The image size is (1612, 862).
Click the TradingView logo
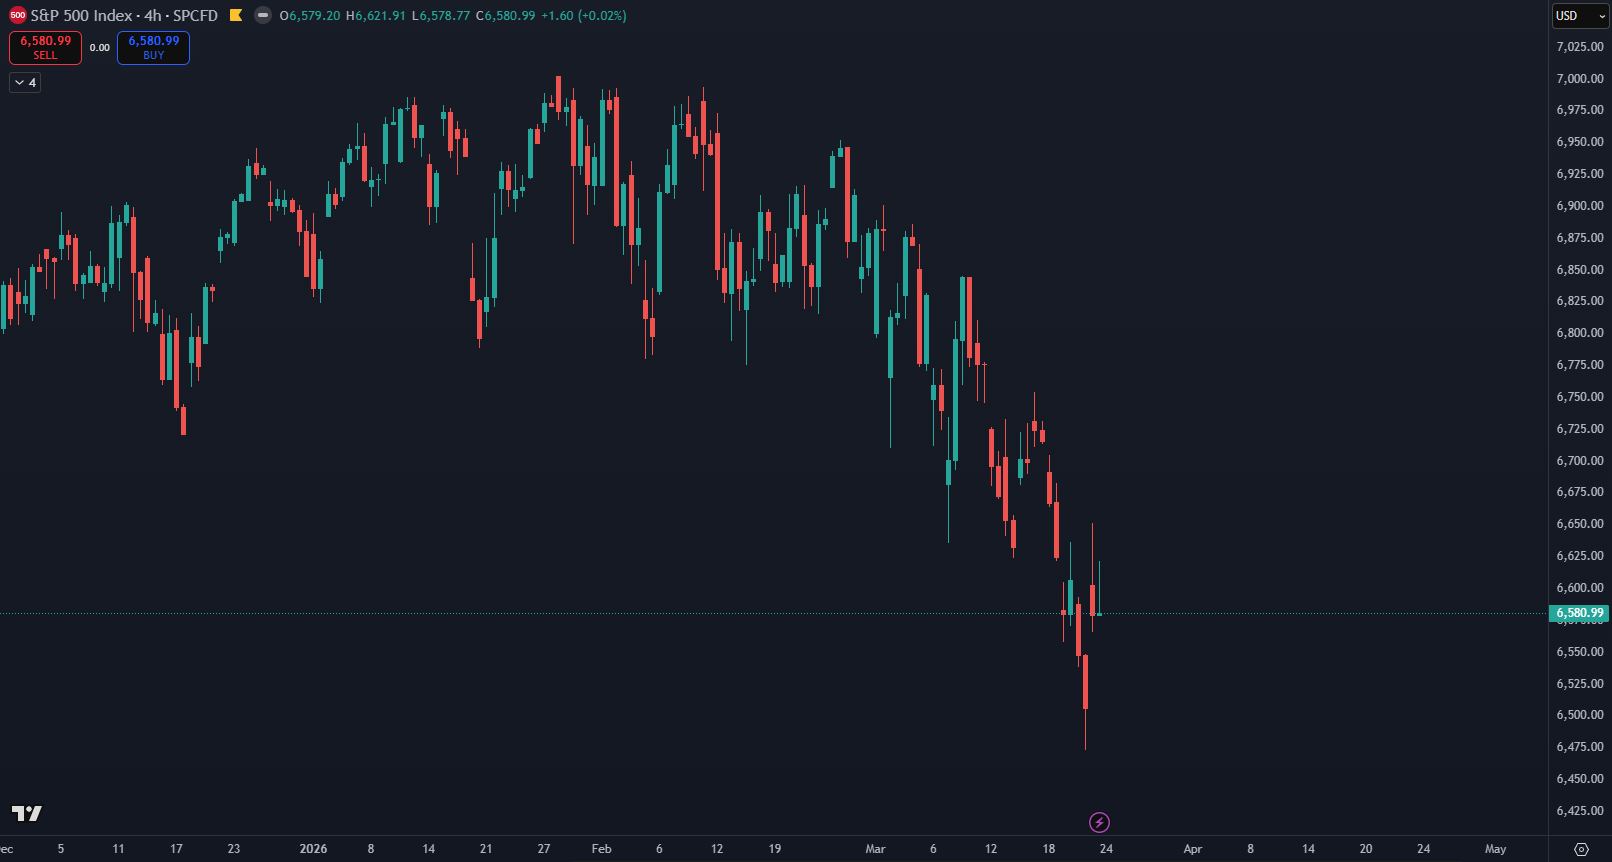[x=27, y=813]
